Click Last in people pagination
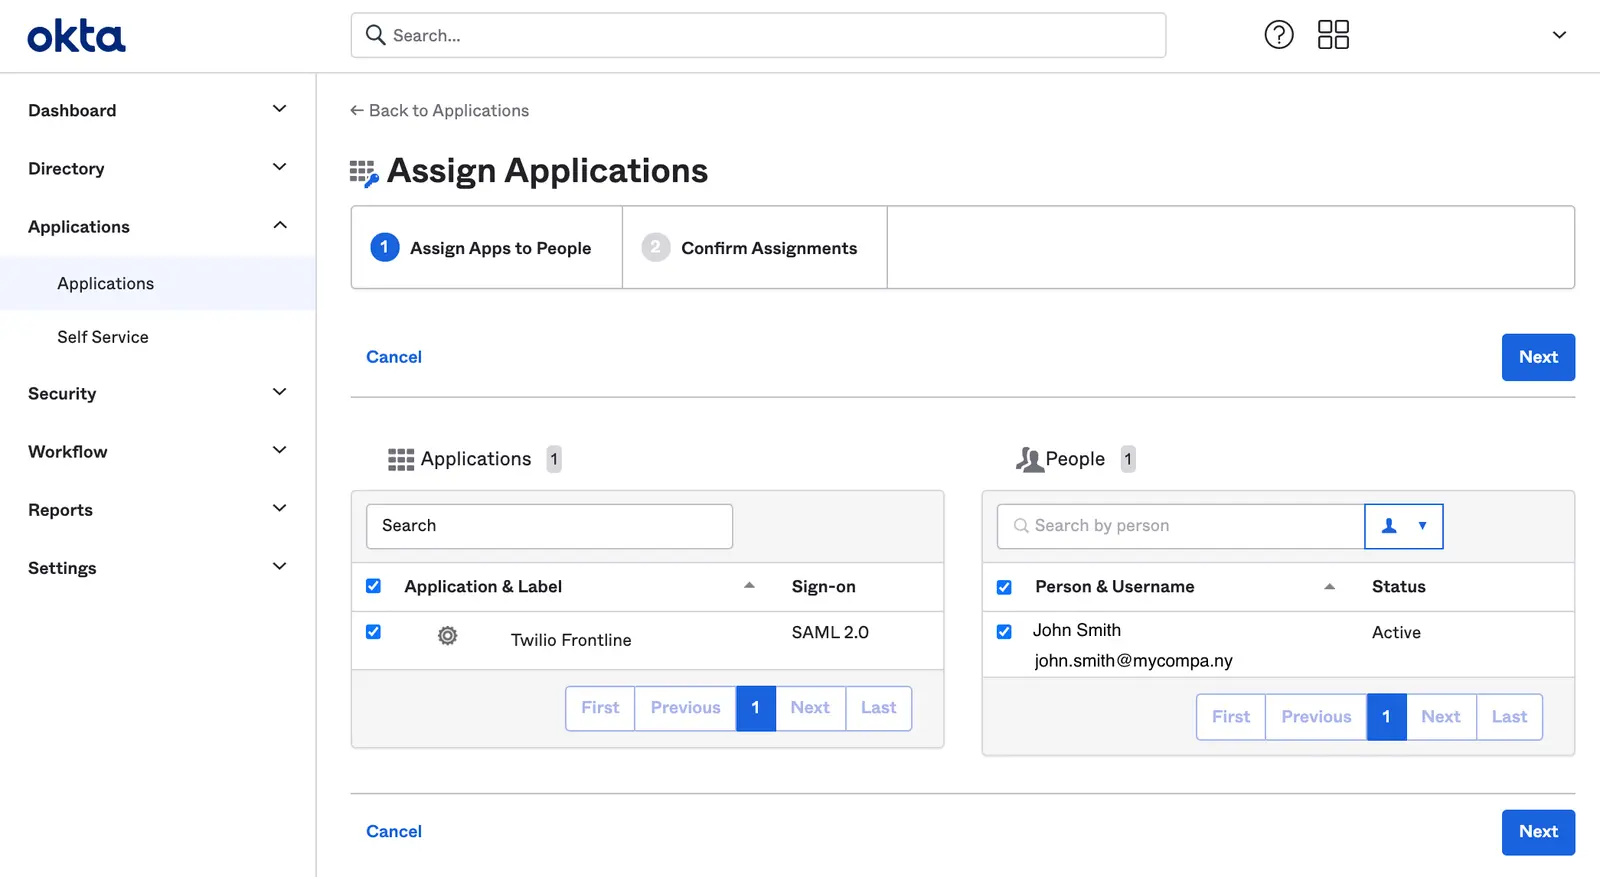The width and height of the screenshot is (1600, 877). (x=1509, y=717)
